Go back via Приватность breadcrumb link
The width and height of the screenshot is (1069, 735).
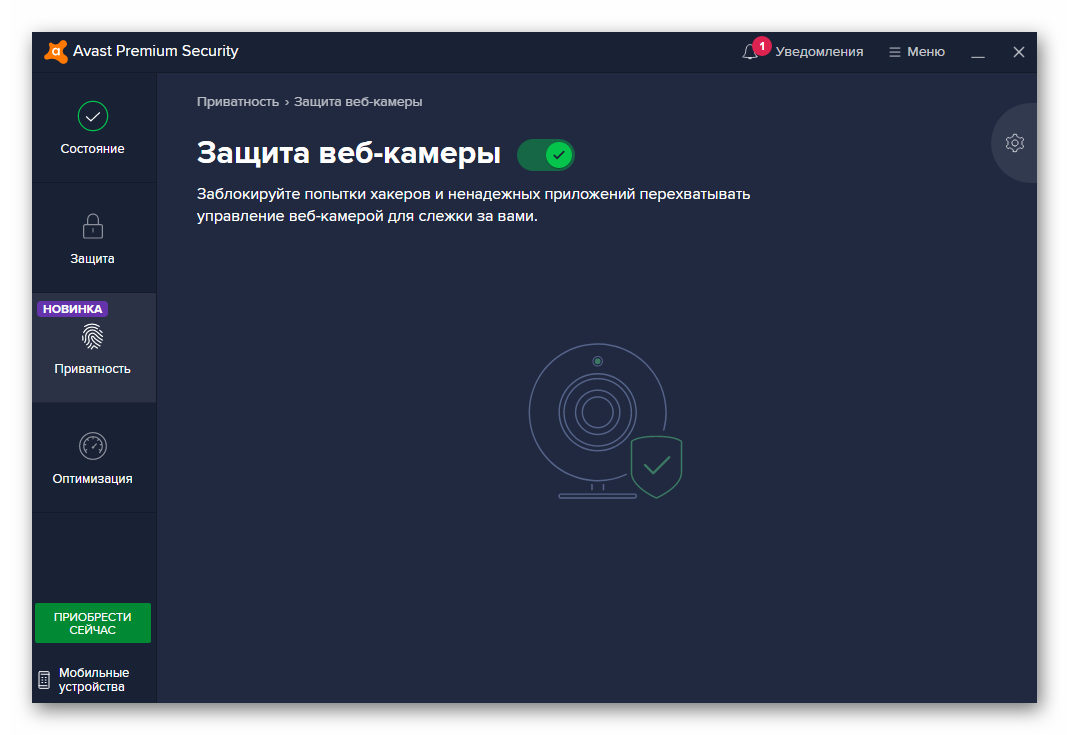[x=238, y=102]
